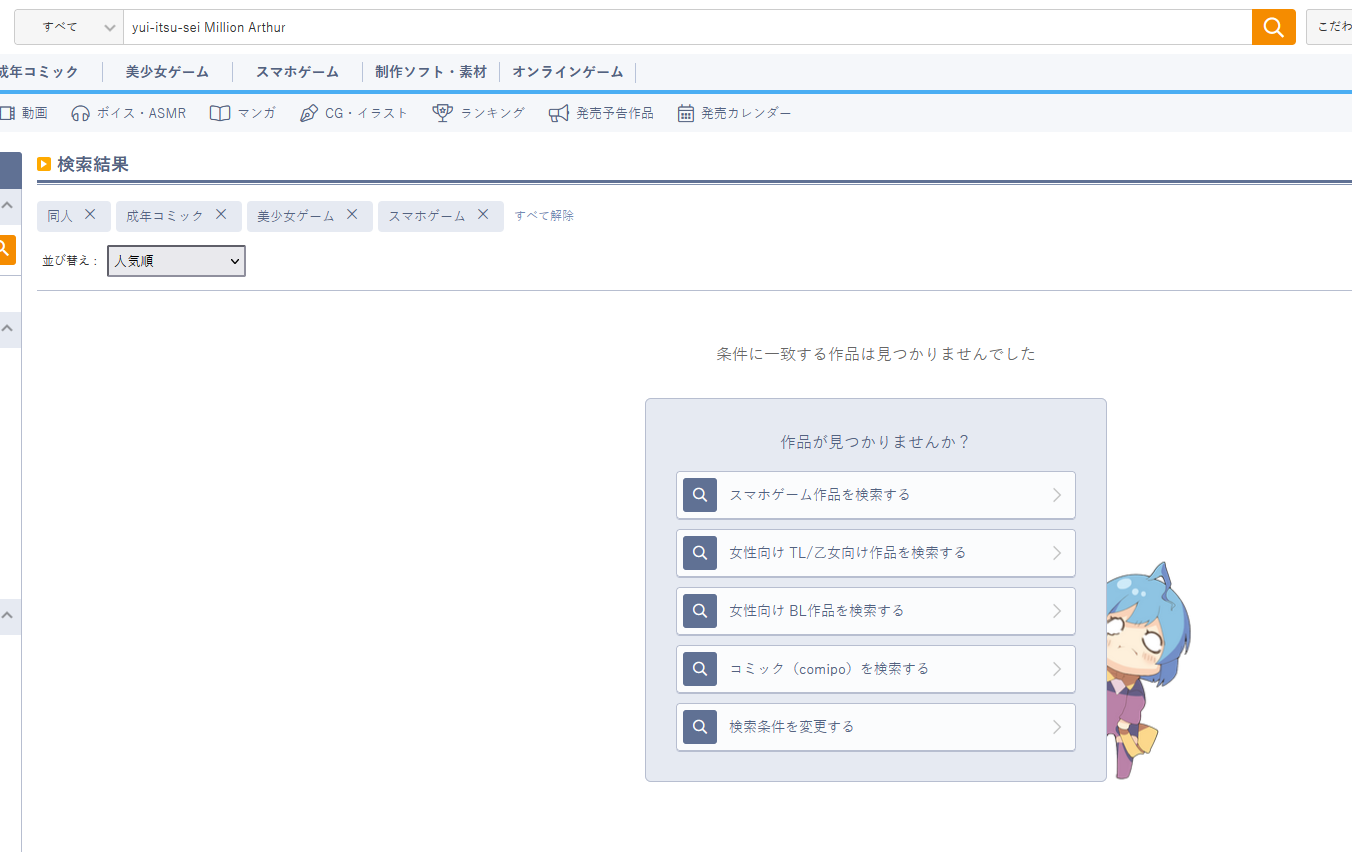
Task: Switch to the 成年コミック tab
Action: [39, 72]
